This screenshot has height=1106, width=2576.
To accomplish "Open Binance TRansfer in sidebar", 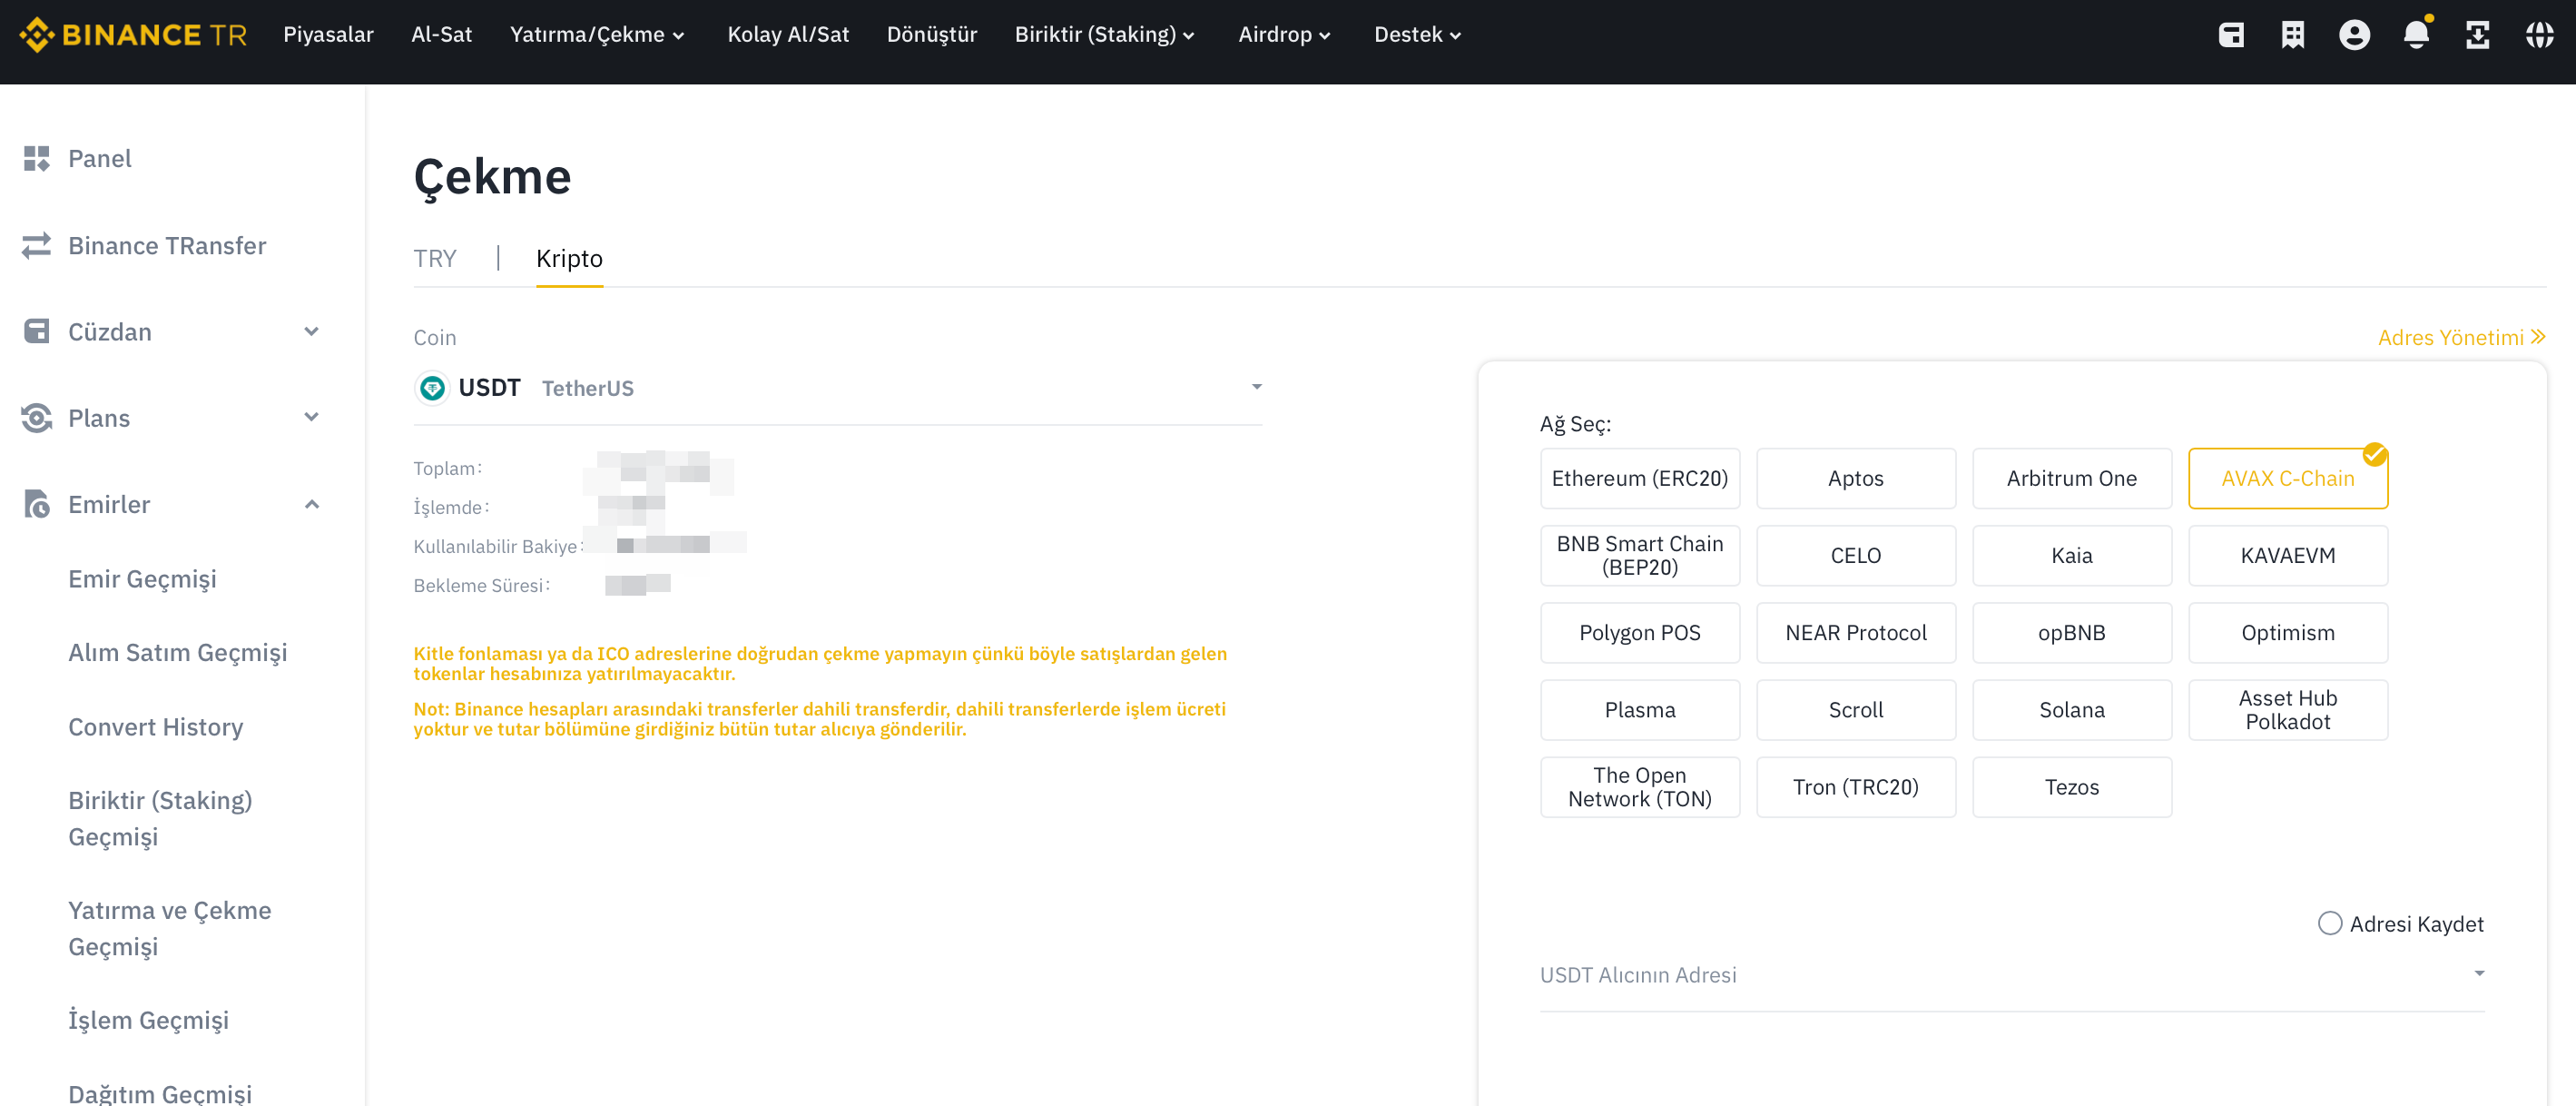I will (167, 245).
